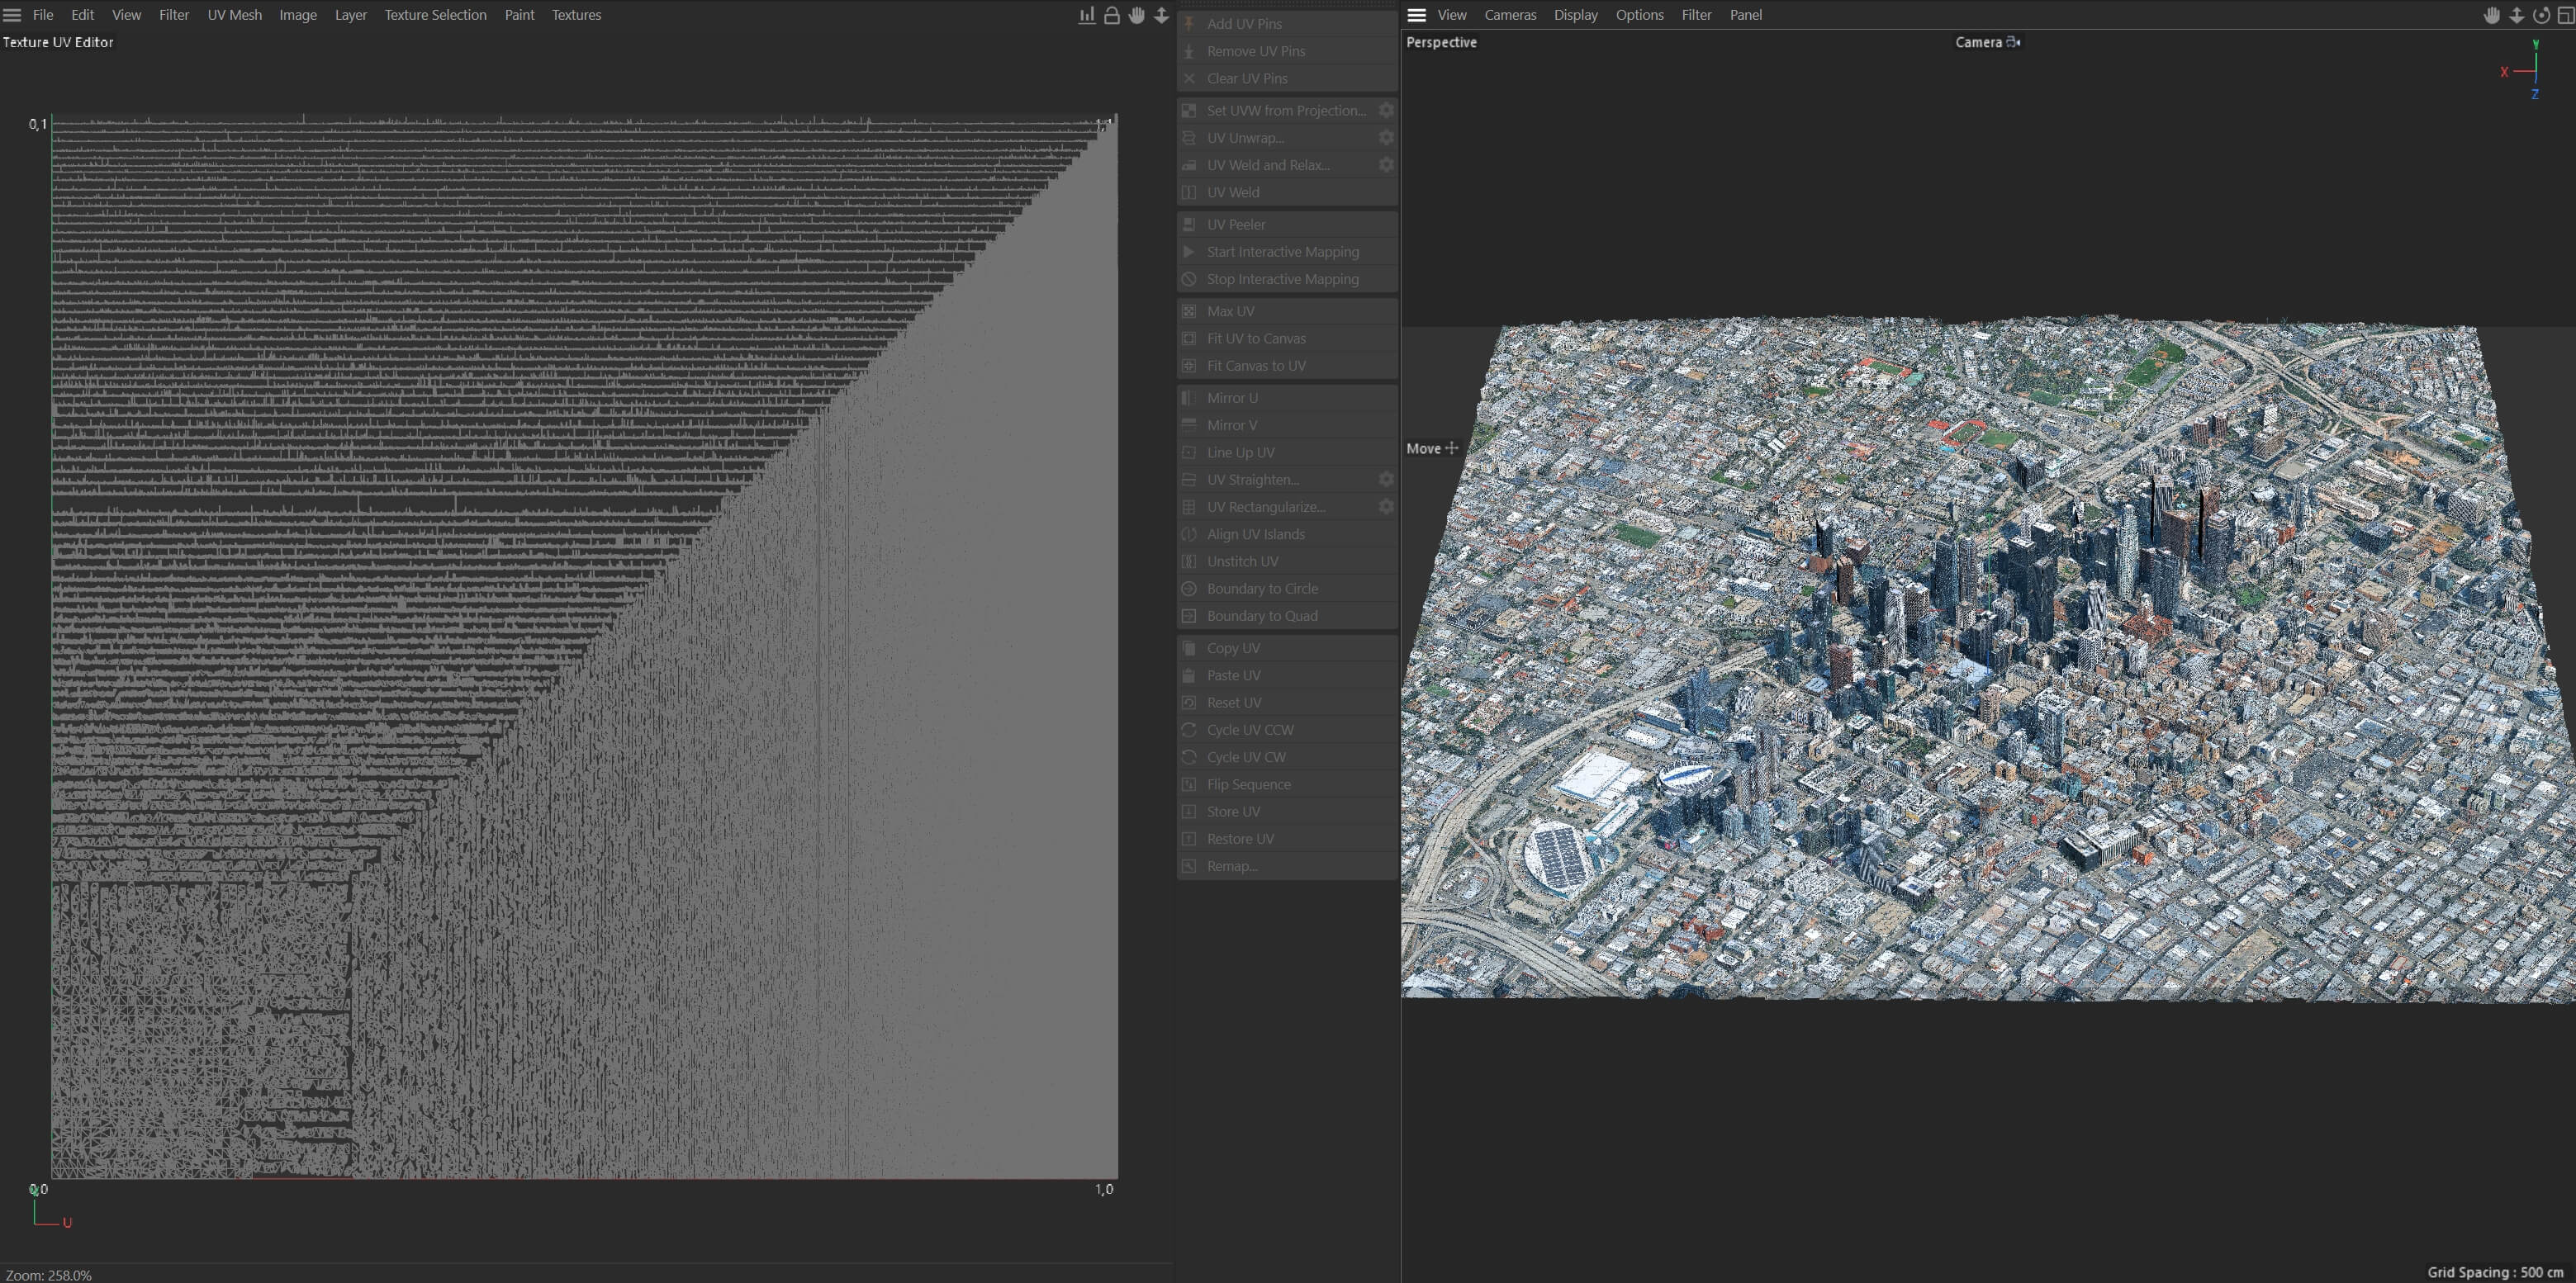Open the Layer menu in UV editor
2576x1283 pixels.
pos(350,15)
